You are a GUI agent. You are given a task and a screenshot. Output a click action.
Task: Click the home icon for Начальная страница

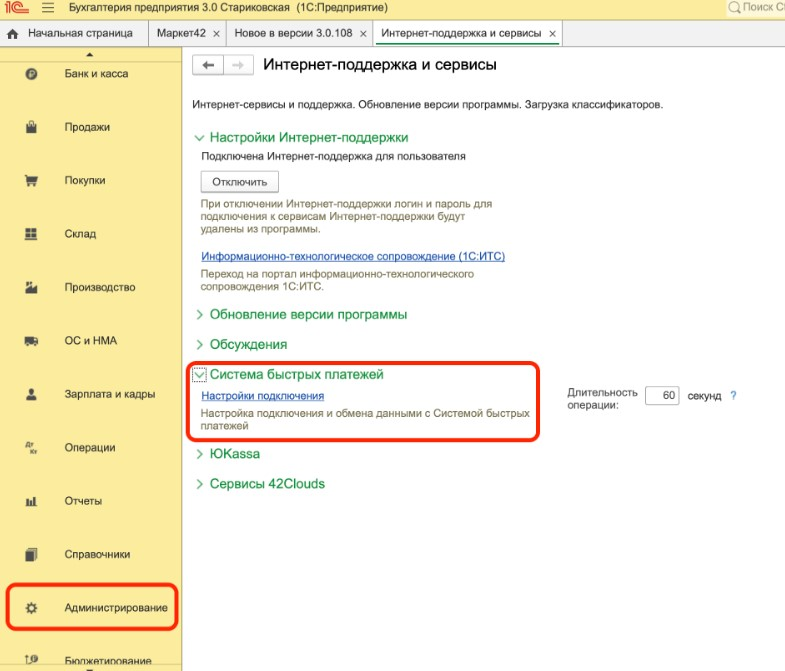point(13,33)
